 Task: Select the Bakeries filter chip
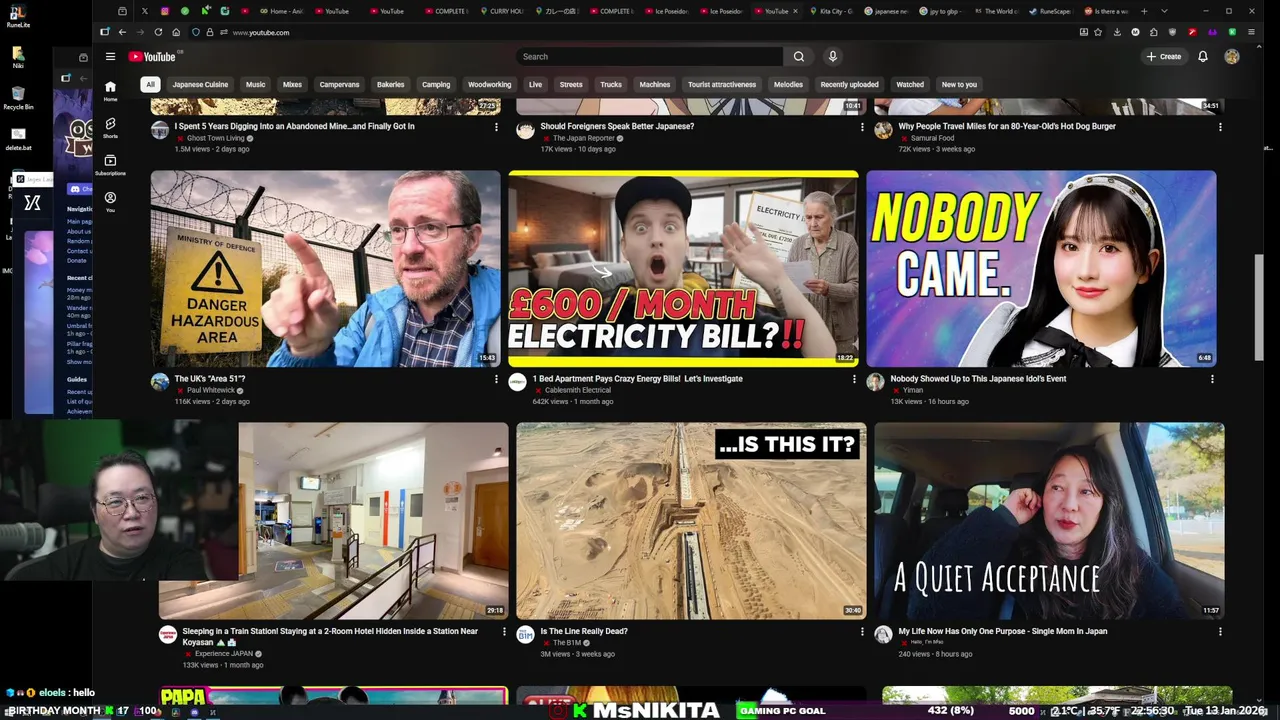click(x=390, y=85)
